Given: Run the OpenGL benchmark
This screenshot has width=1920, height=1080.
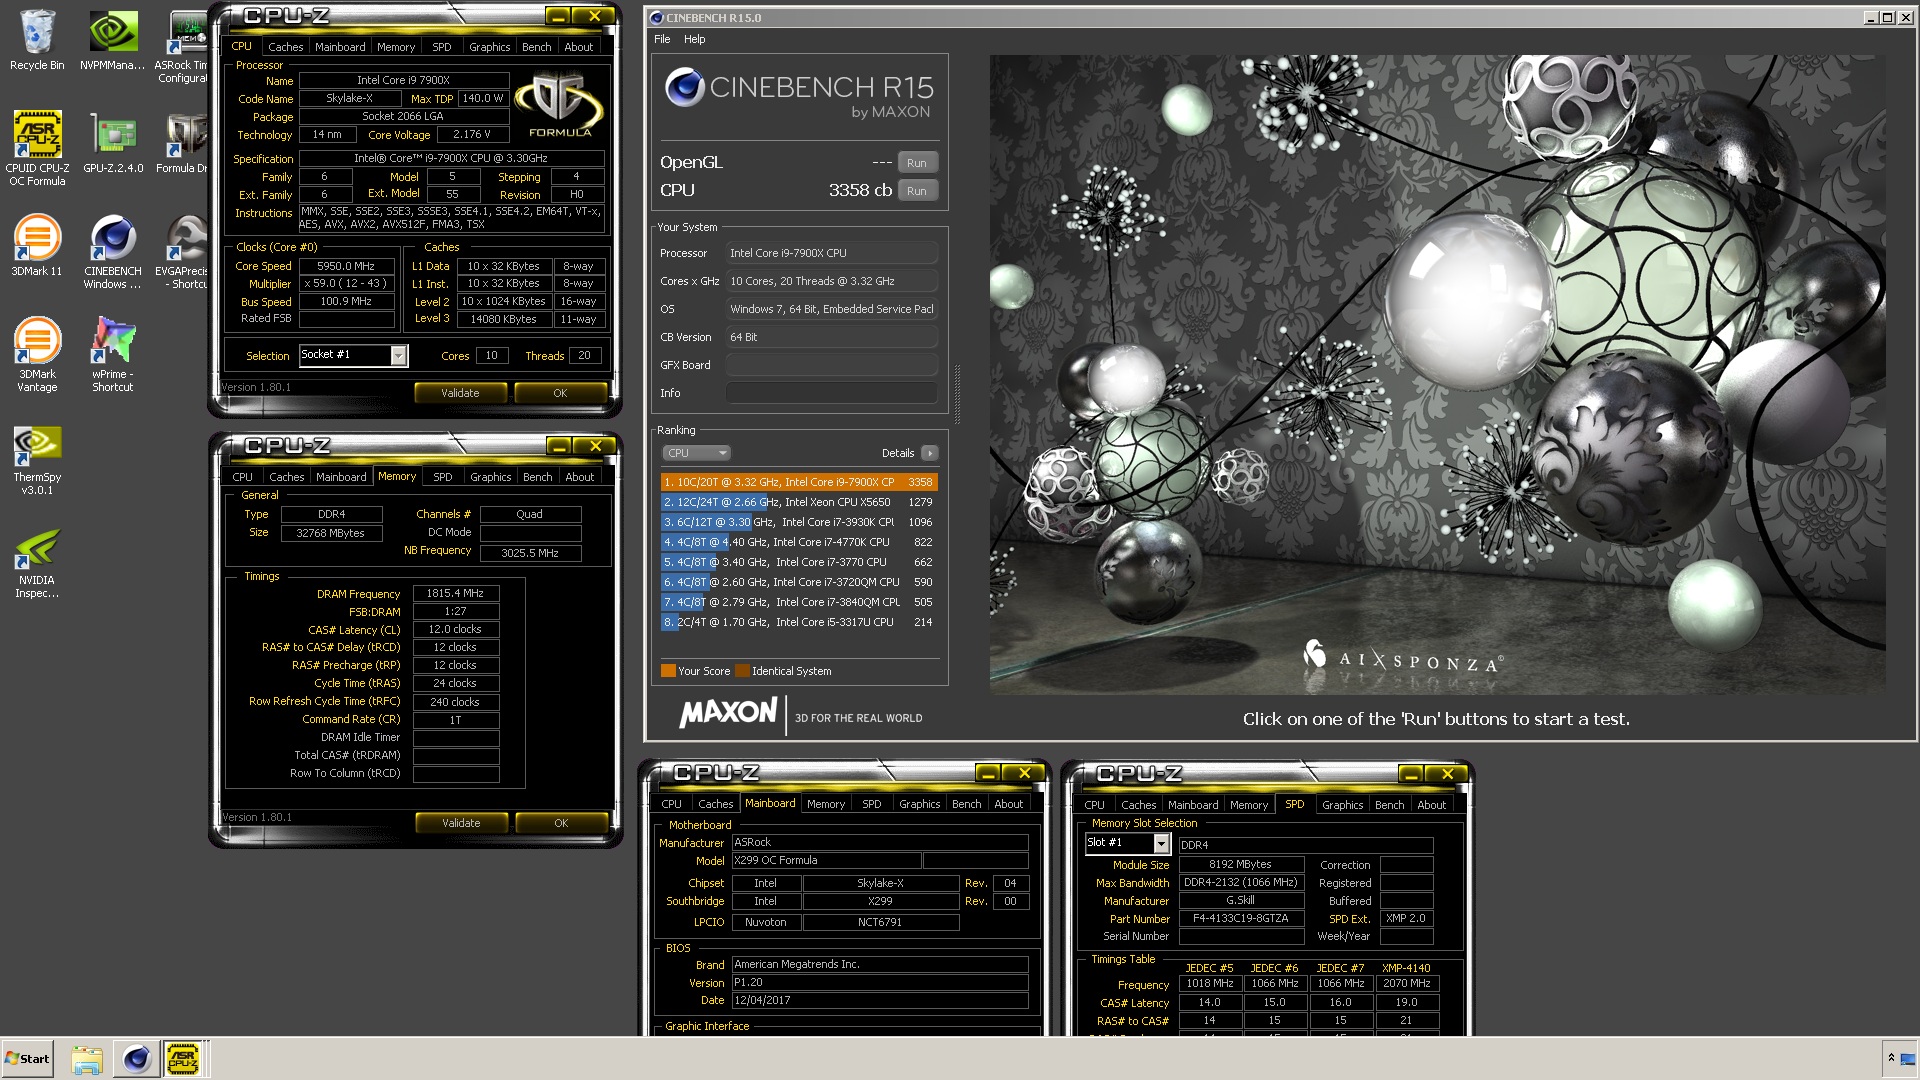Looking at the screenshot, I should click(x=917, y=163).
